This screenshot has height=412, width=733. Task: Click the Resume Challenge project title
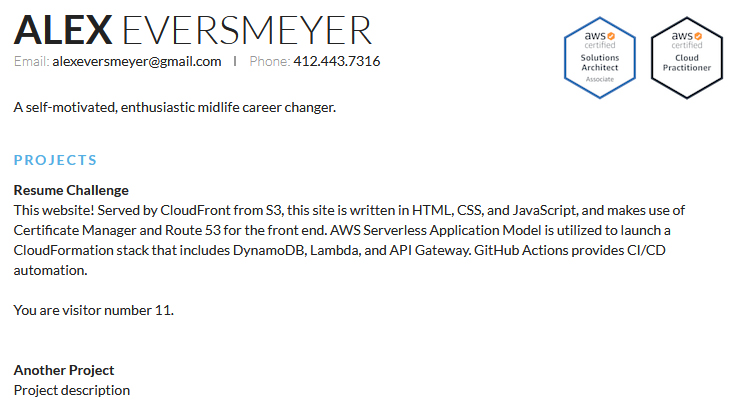[x=71, y=190]
